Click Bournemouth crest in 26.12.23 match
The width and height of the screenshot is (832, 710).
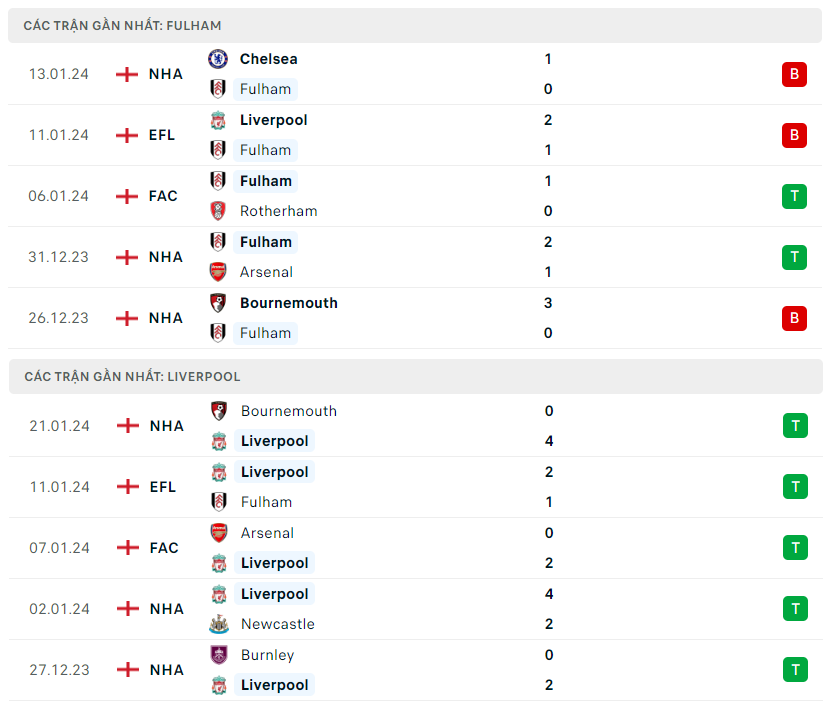218,303
